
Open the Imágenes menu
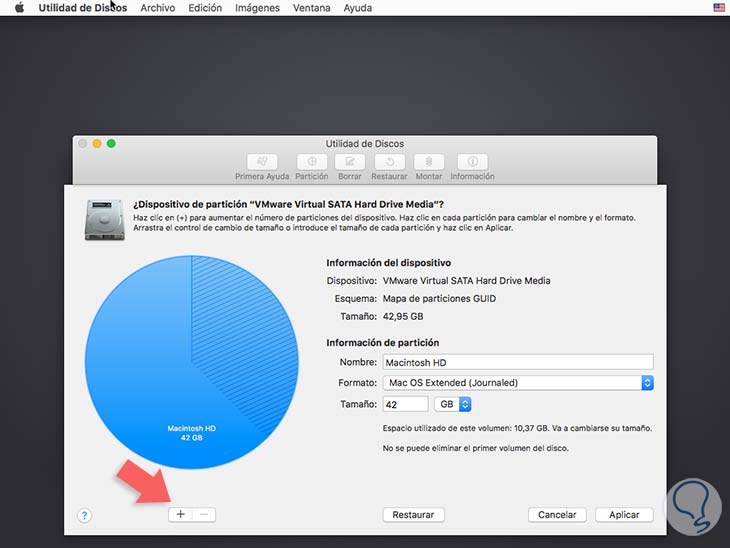coord(257,8)
